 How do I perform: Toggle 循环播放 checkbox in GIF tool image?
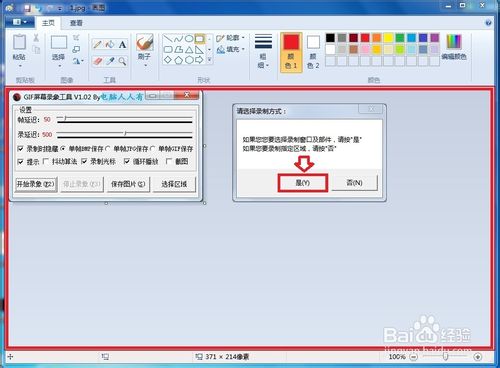[127, 161]
